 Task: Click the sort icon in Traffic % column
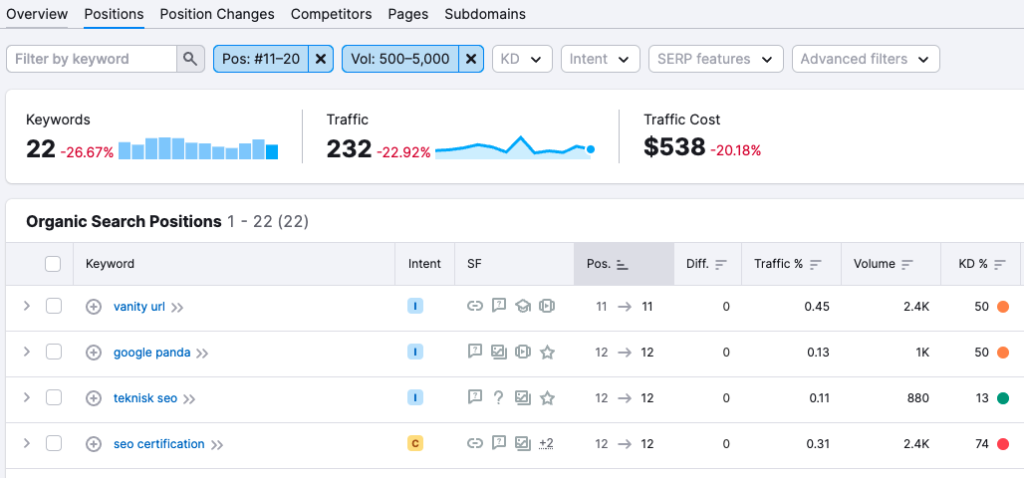816,265
